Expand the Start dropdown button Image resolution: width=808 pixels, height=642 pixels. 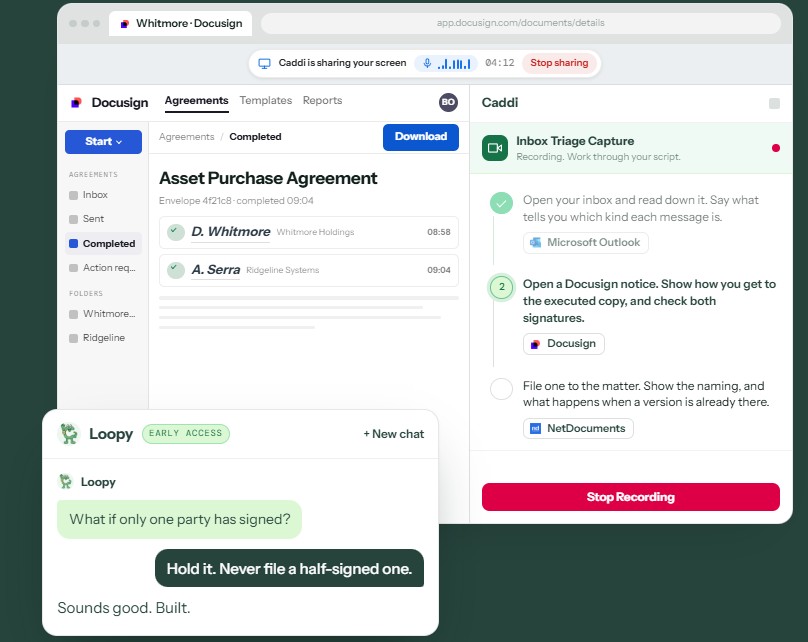click(103, 142)
